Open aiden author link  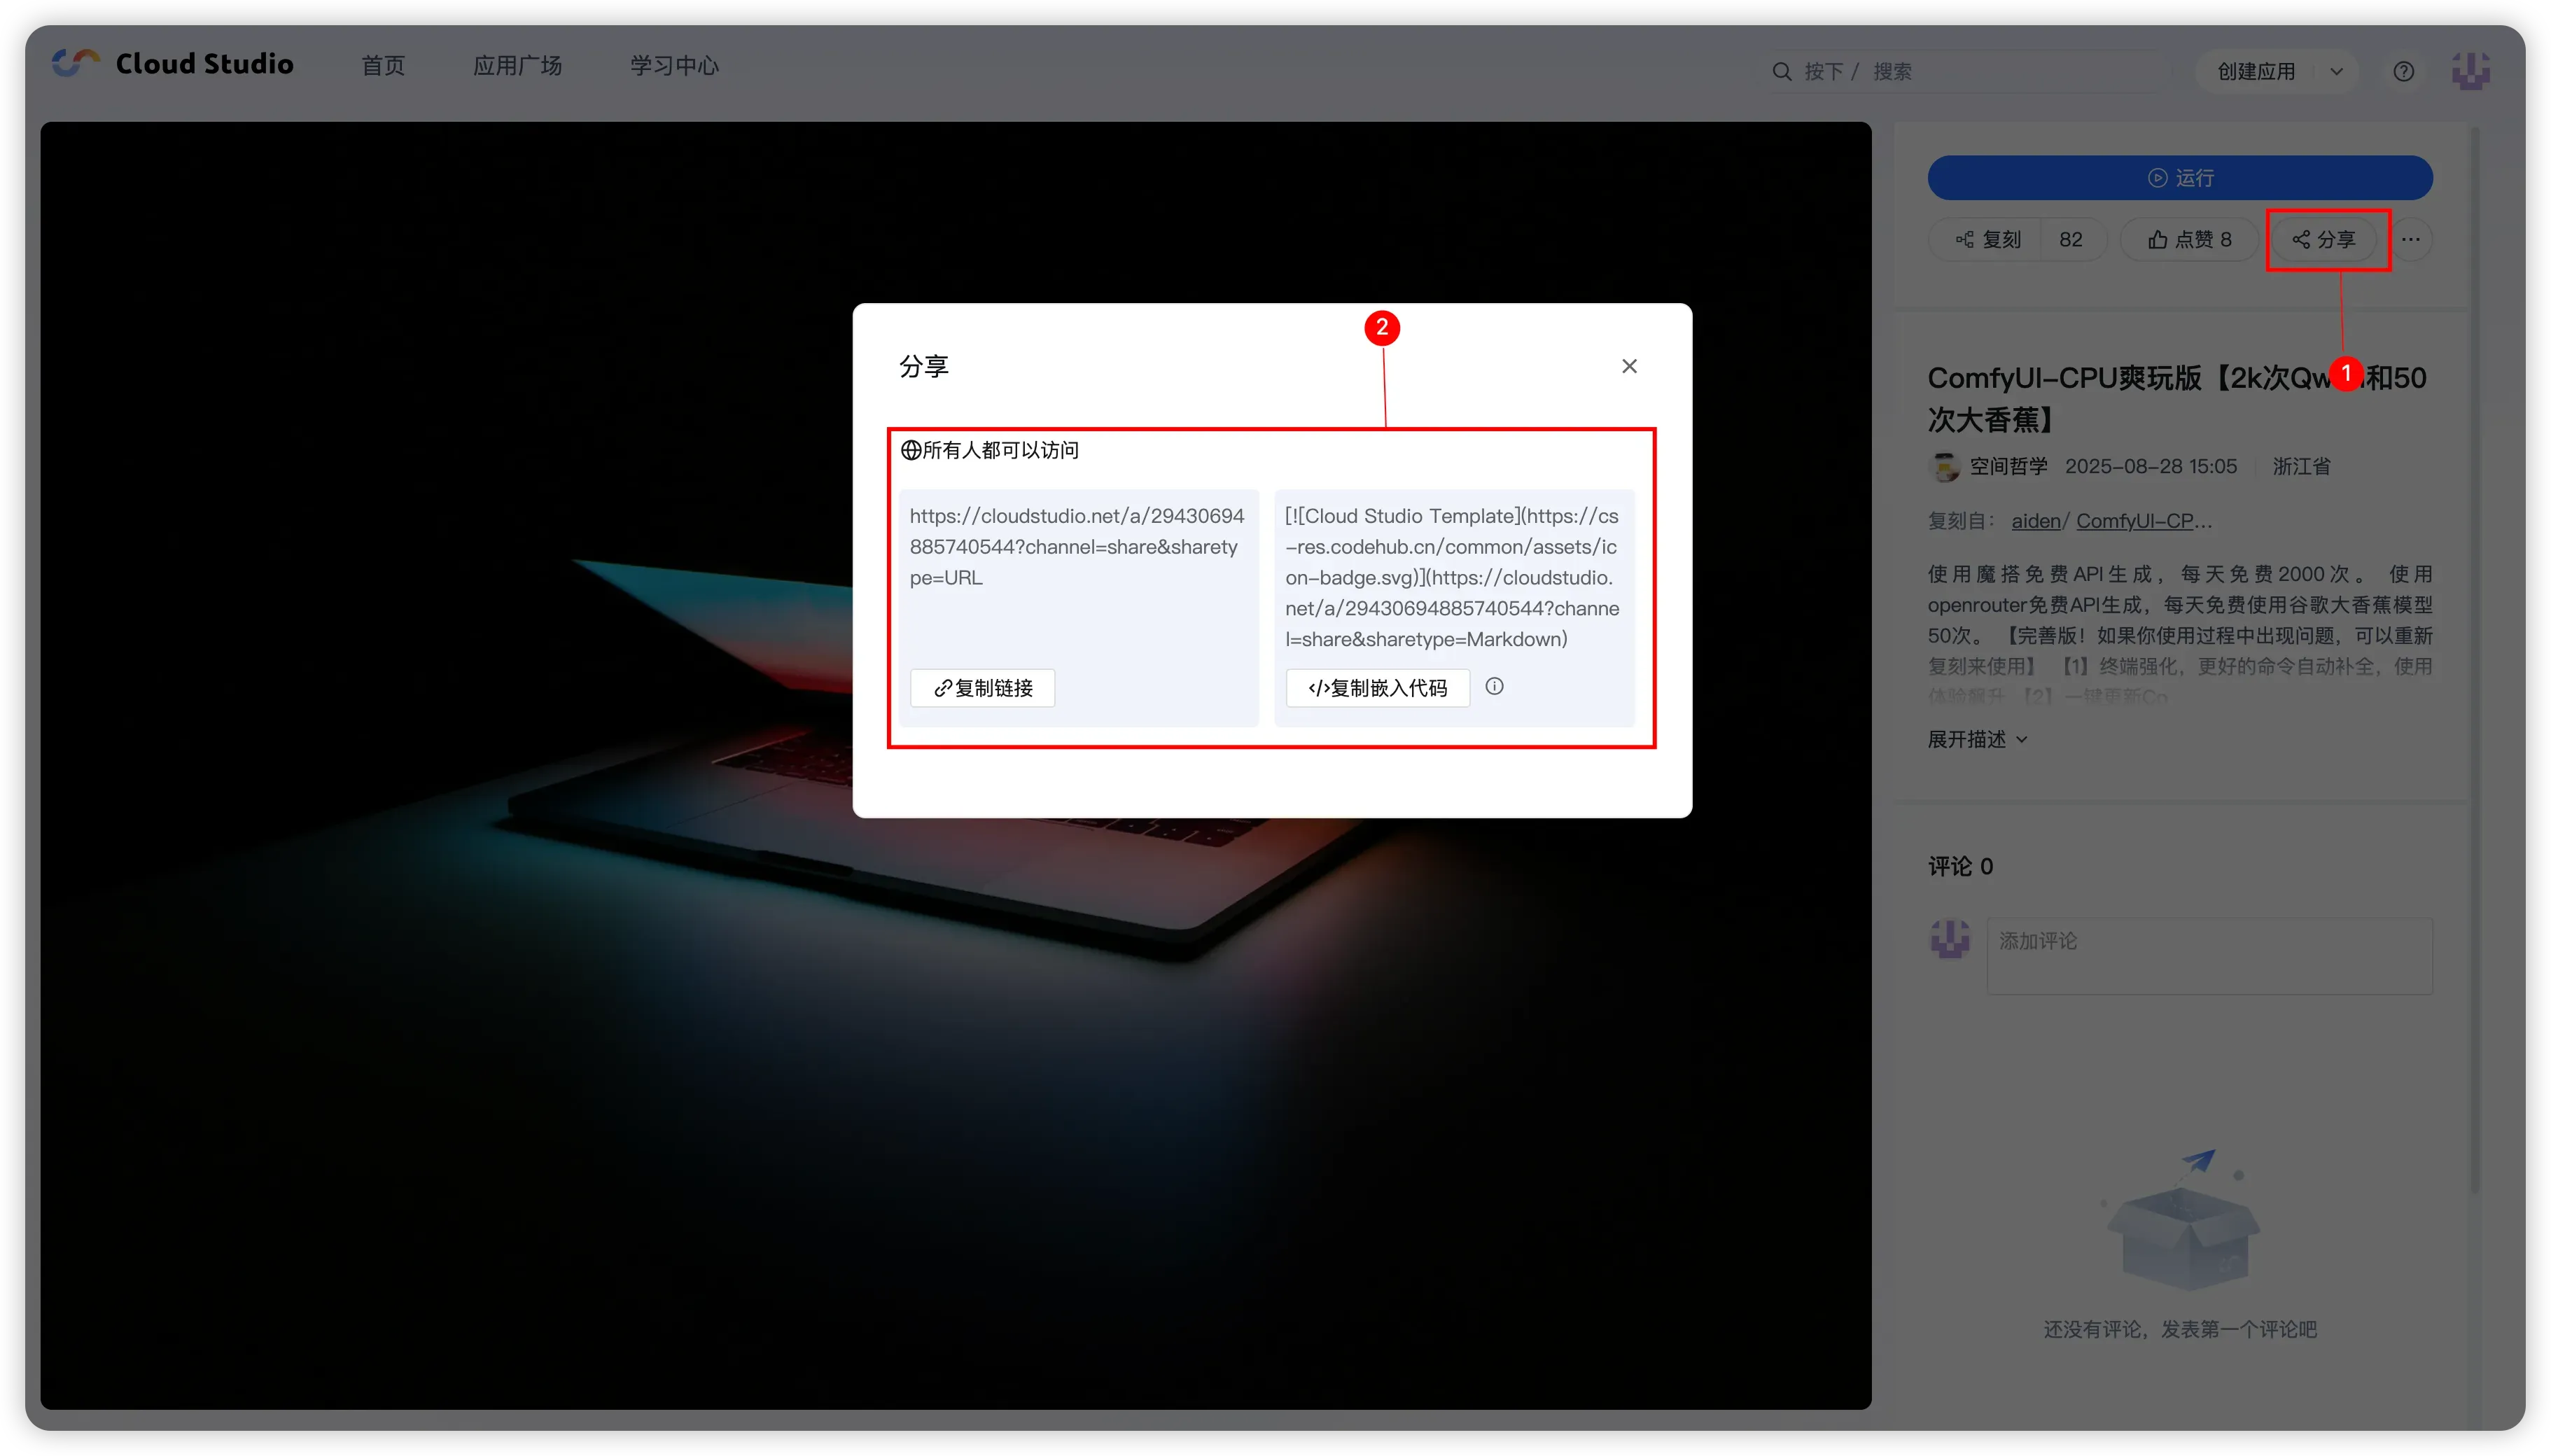pyautogui.click(x=2035, y=521)
